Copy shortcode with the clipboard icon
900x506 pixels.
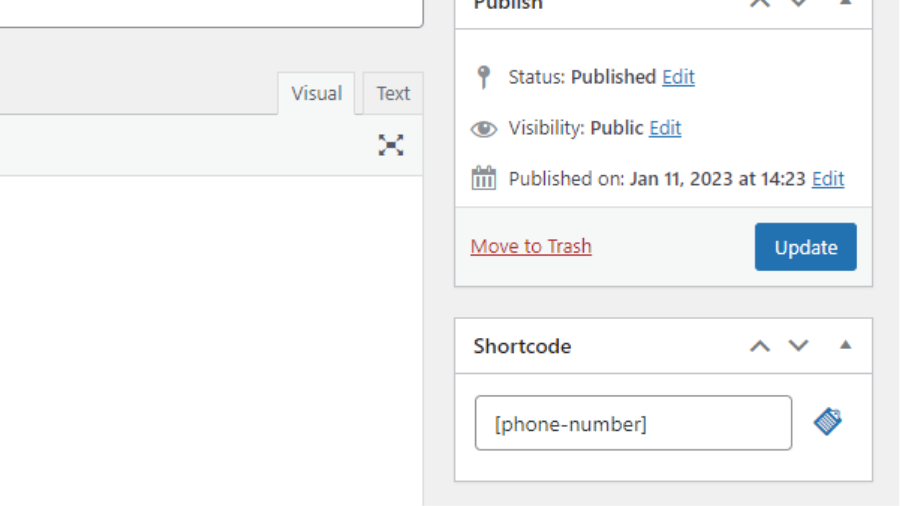tap(828, 422)
